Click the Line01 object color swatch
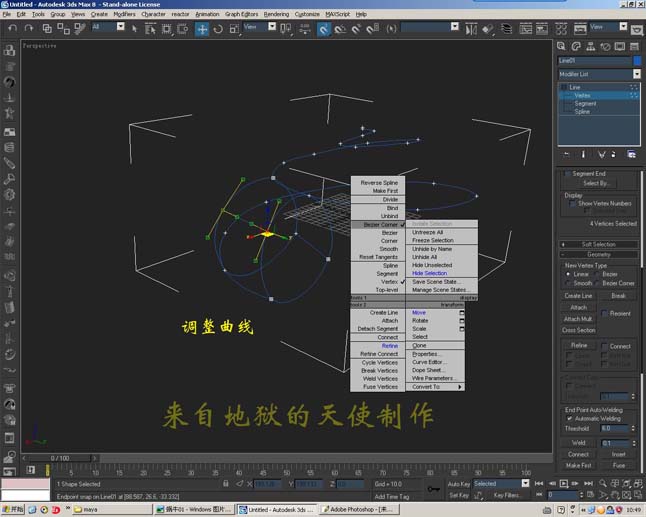This screenshot has width=646, height=517. 637,61
